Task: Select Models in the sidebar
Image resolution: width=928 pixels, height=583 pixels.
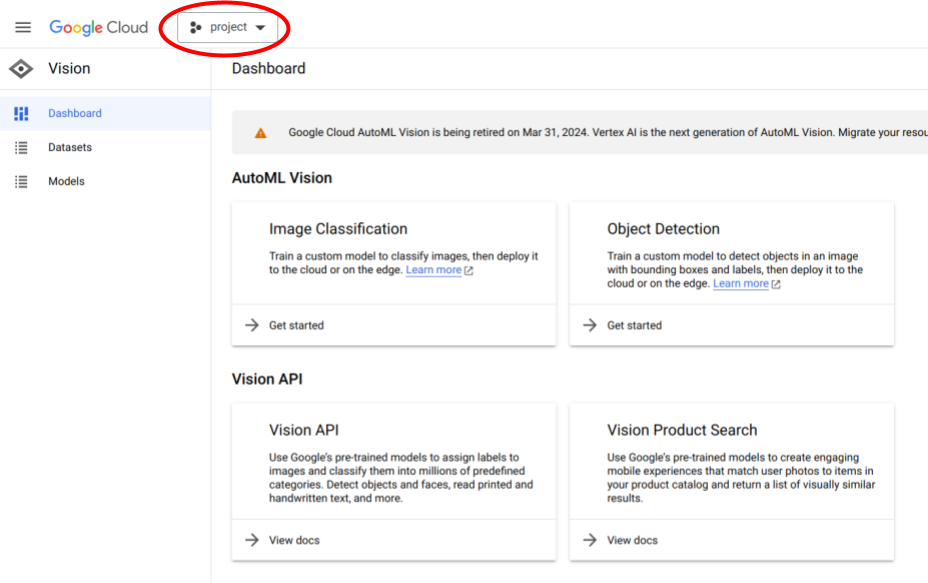Action: tap(66, 182)
